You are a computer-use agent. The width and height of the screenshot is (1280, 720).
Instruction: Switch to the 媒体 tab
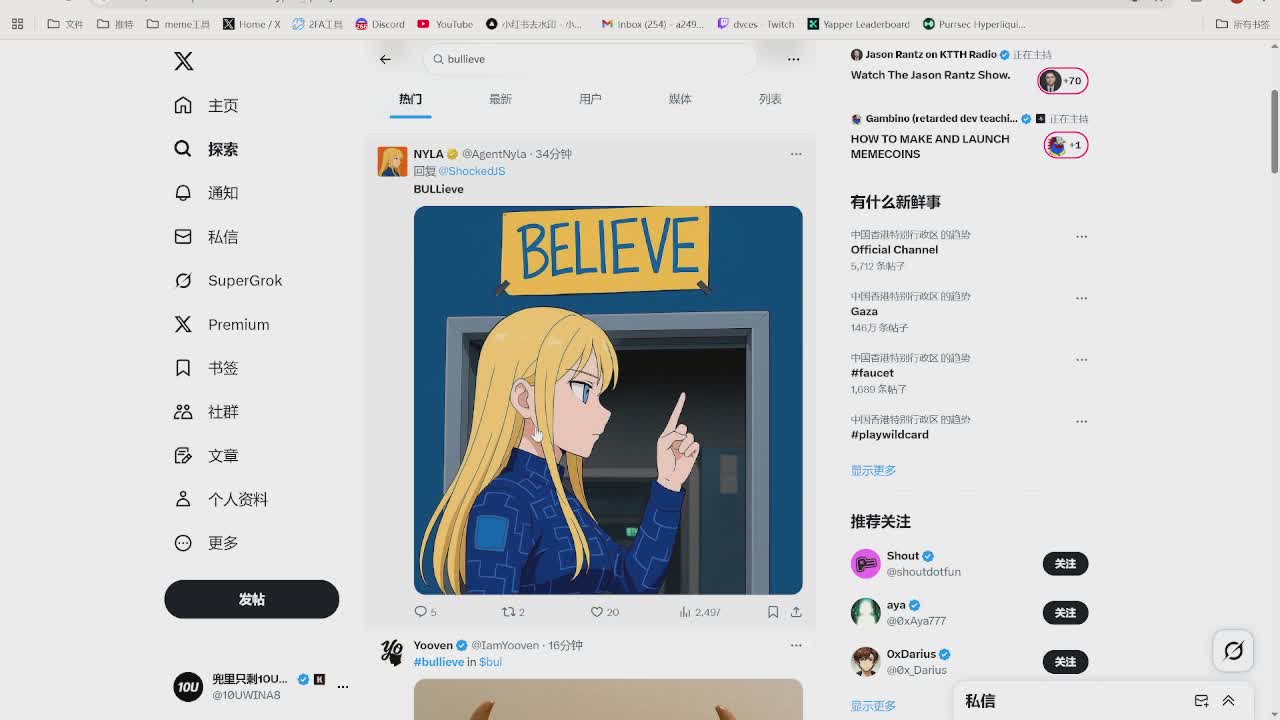pyautogui.click(x=680, y=99)
